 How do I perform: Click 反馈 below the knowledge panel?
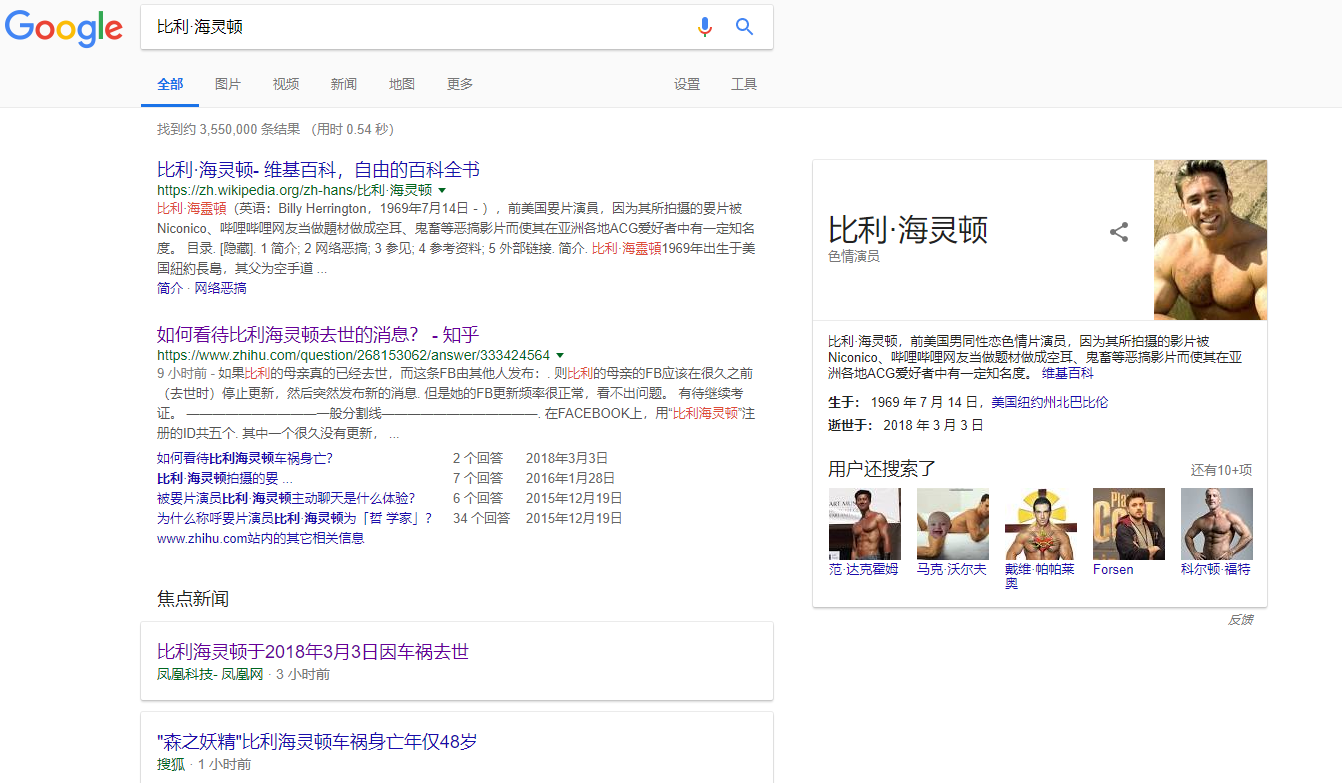1240,620
